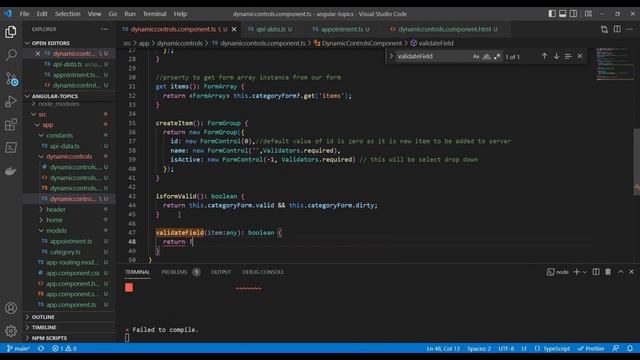Expand the node_modules folder
Screen dimensions: 640x360
(x=58, y=104)
